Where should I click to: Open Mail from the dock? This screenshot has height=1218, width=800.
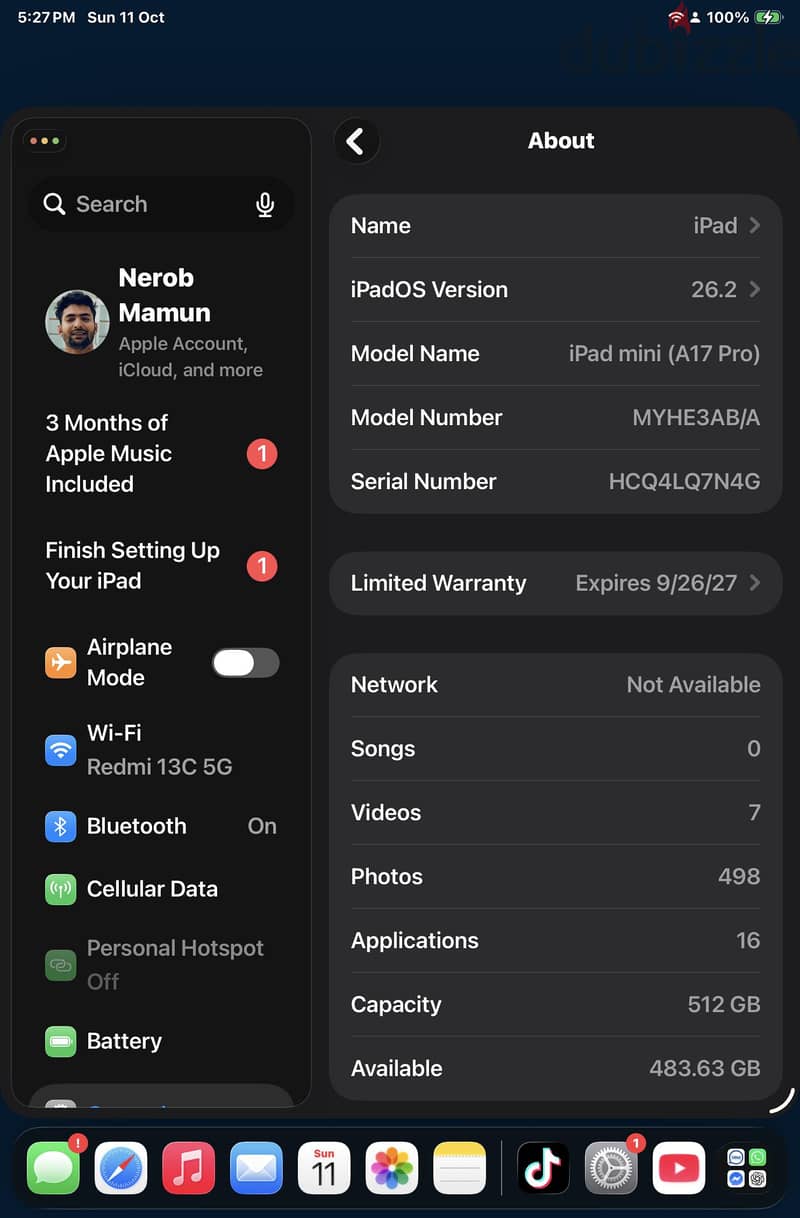point(256,1167)
